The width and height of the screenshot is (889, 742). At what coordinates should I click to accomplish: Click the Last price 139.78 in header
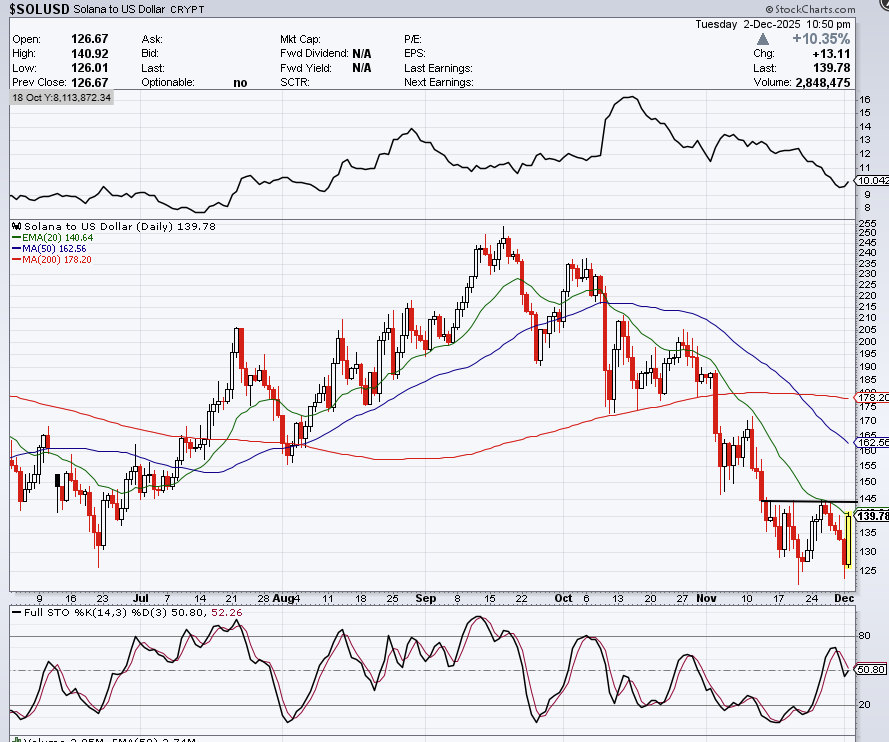(x=832, y=68)
